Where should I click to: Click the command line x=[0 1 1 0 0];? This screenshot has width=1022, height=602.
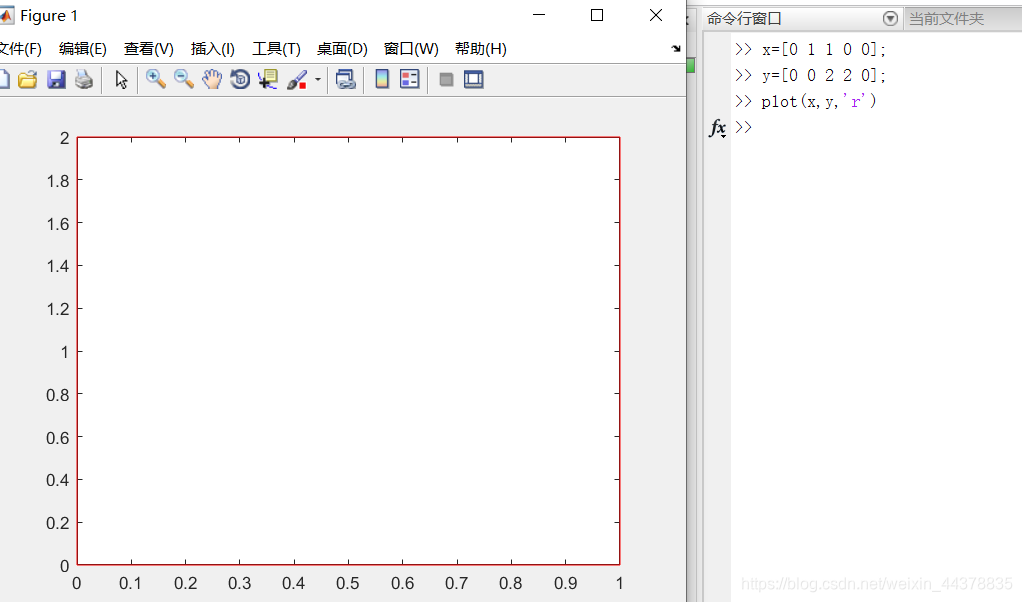coord(824,50)
